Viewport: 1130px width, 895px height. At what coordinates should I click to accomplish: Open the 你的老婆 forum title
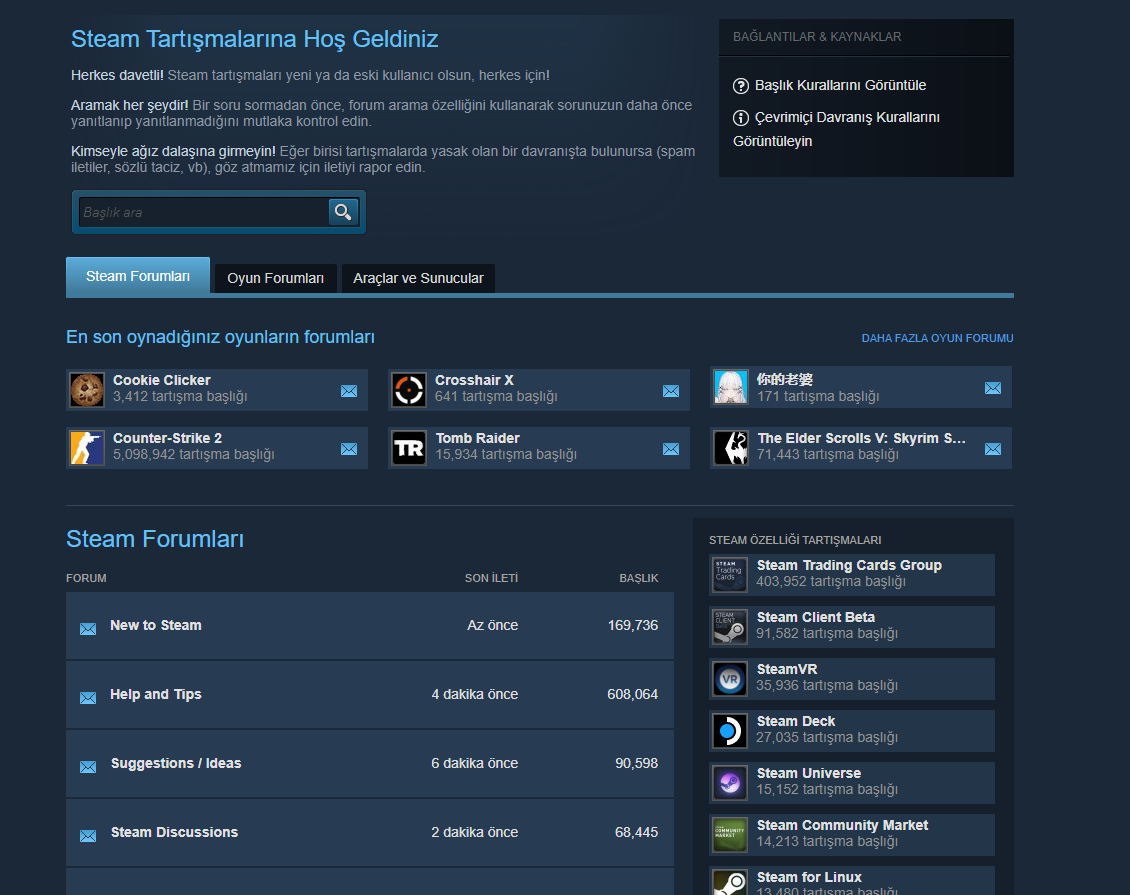785,379
